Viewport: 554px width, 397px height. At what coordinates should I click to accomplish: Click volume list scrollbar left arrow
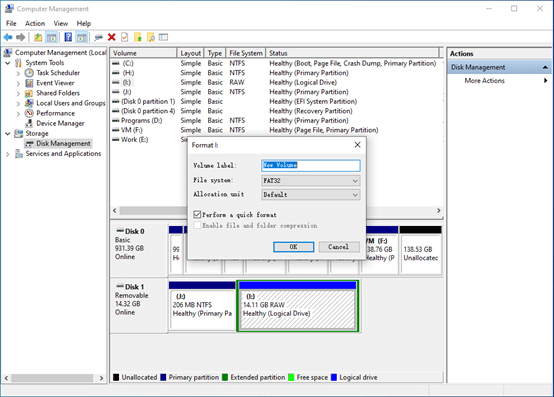(114, 211)
